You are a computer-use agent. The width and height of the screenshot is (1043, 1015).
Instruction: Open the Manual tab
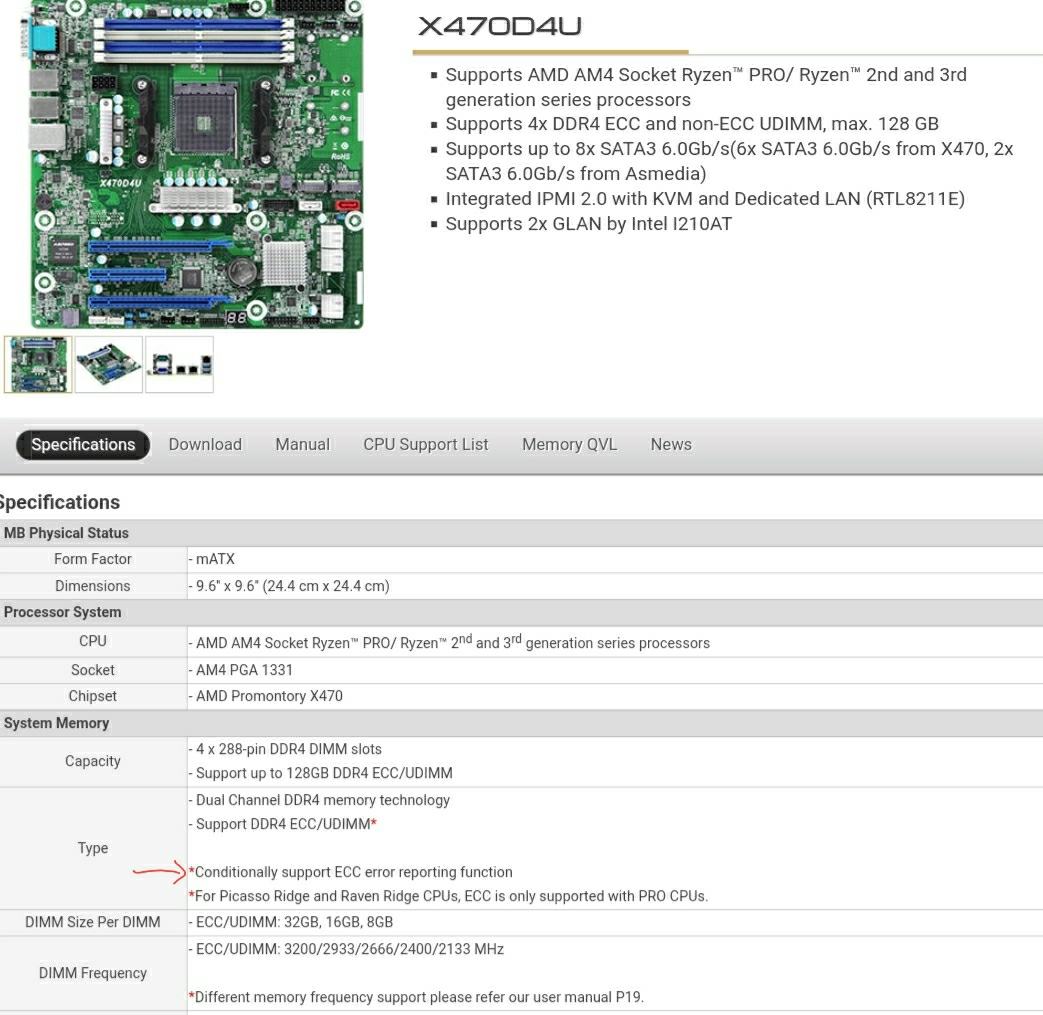[x=303, y=444]
